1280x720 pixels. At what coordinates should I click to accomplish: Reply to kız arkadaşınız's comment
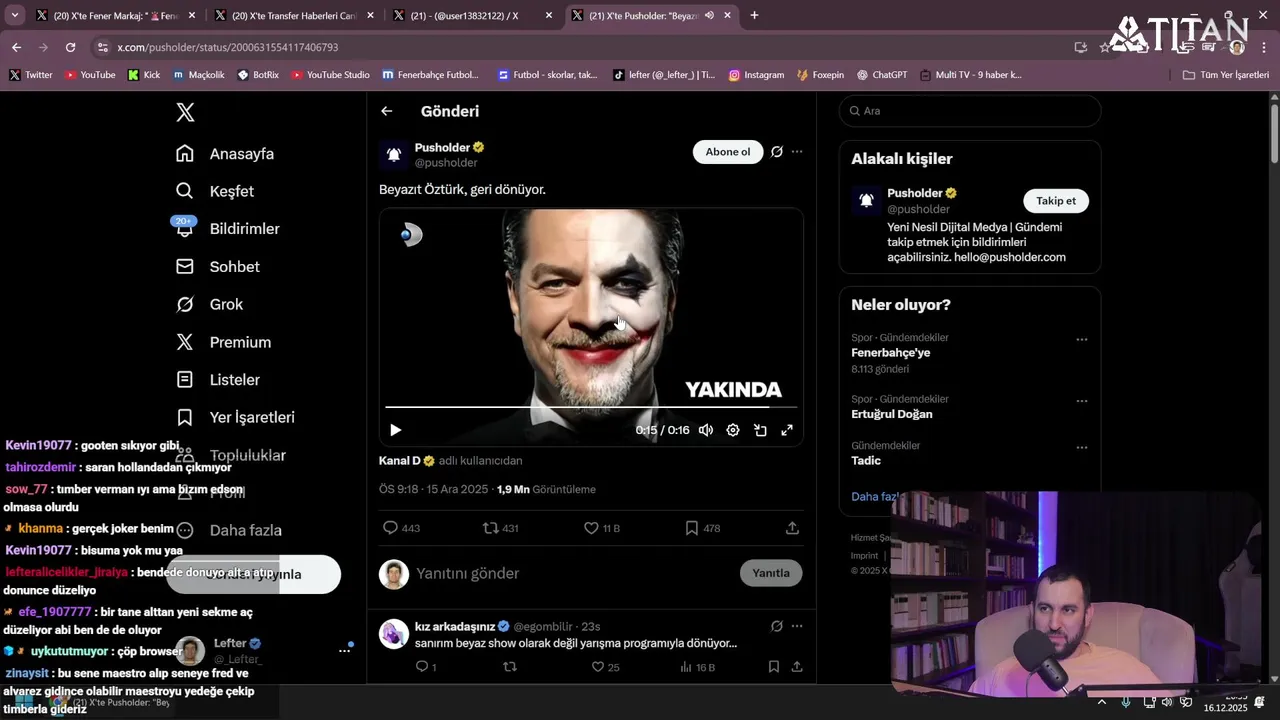(x=425, y=667)
